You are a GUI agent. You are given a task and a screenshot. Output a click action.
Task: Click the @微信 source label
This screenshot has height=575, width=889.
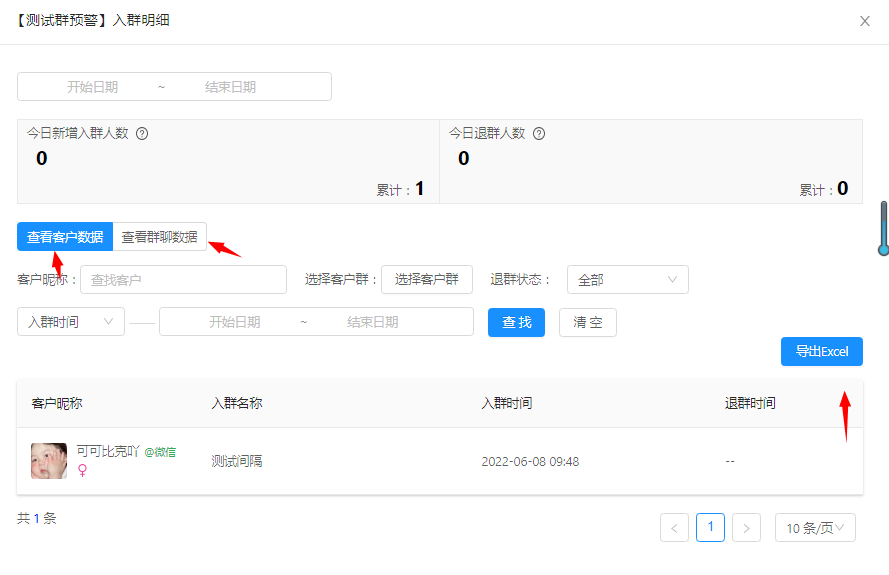click(160, 452)
